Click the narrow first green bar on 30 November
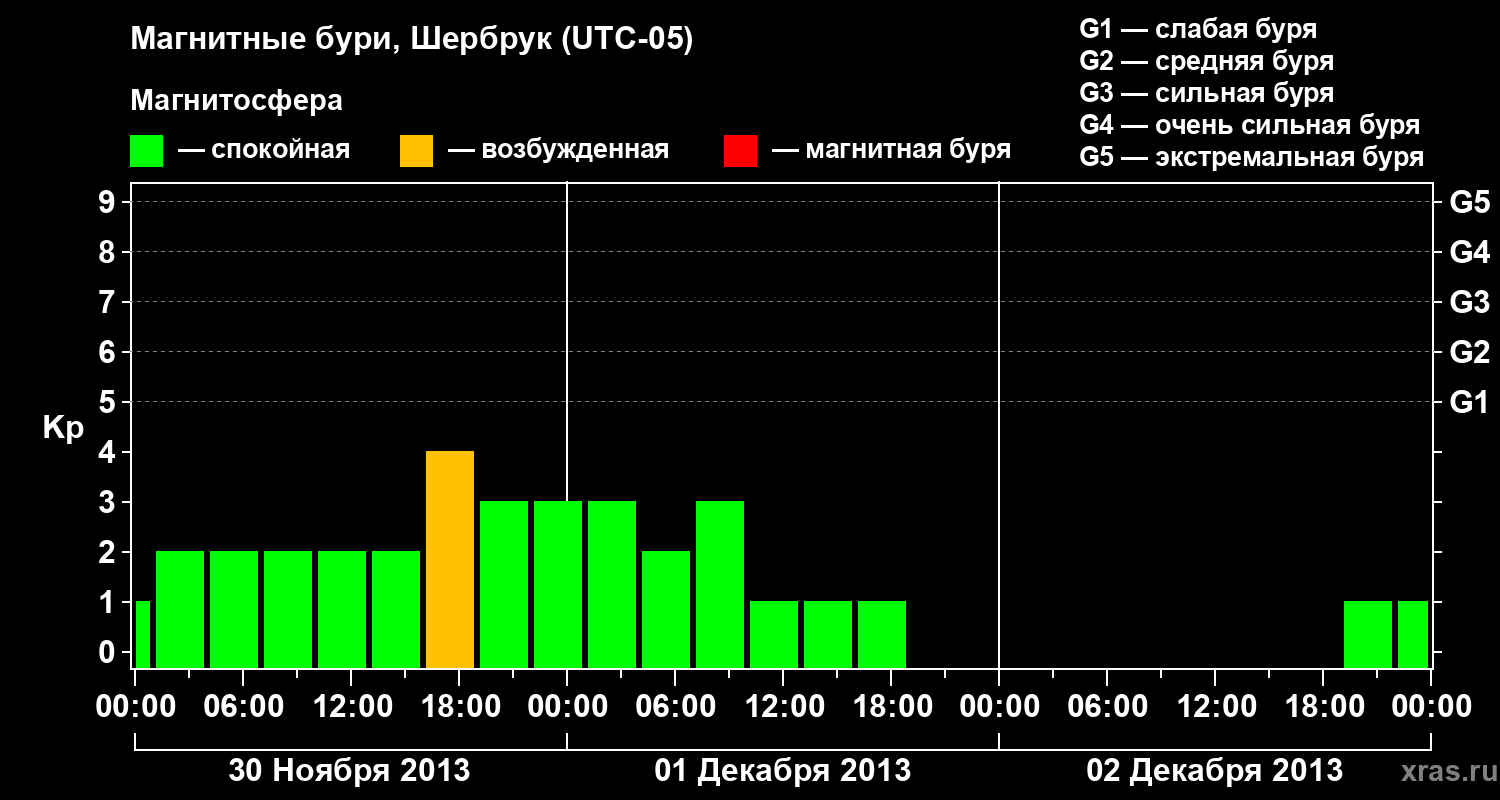The width and height of the screenshot is (1500, 800). 142,634
